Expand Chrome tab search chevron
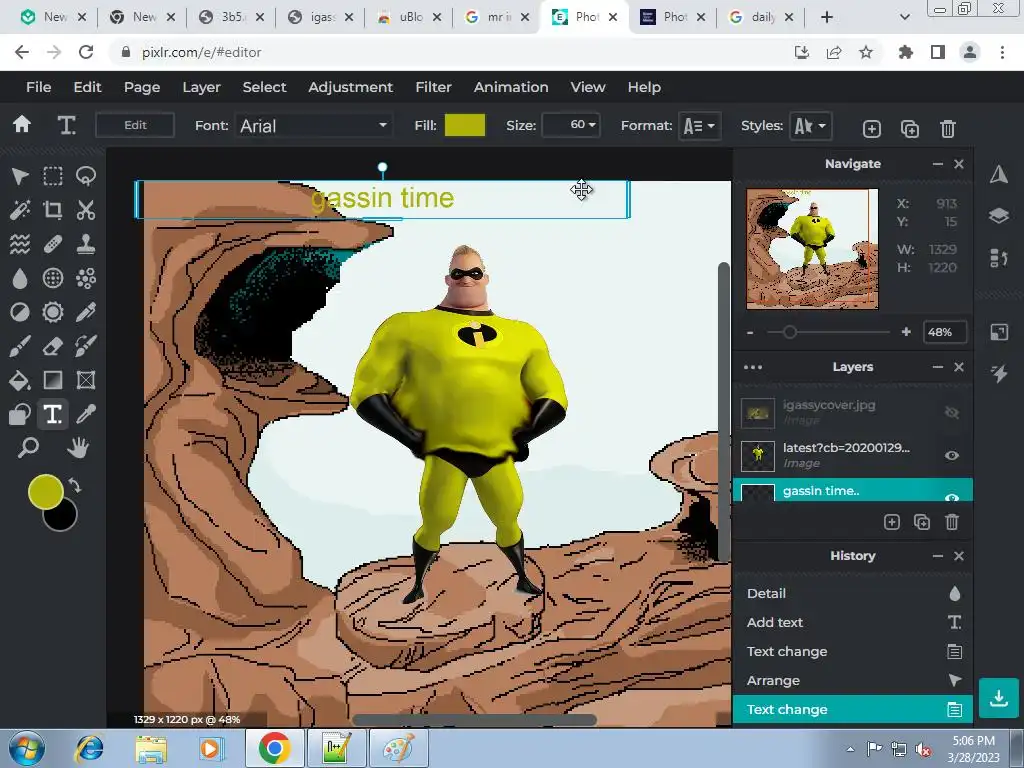1024x768 pixels. click(x=904, y=17)
